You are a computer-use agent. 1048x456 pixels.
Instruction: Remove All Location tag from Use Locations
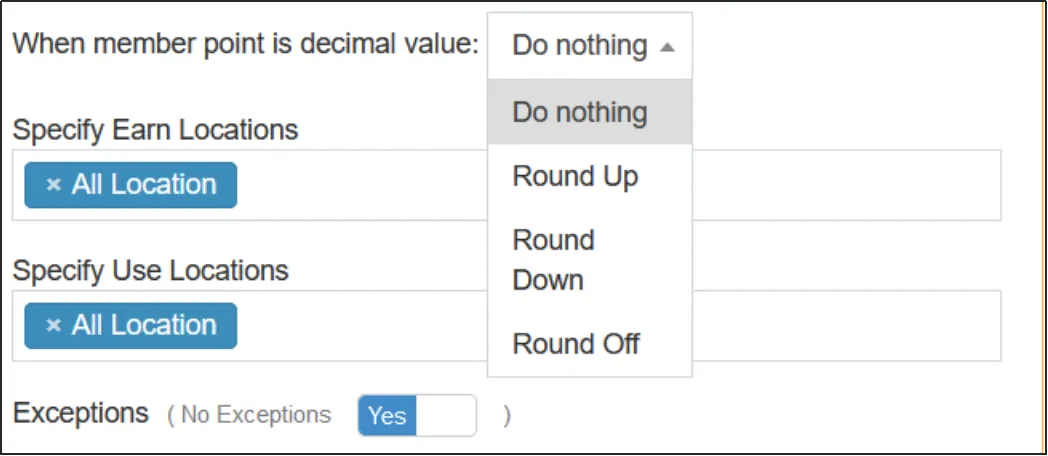point(54,326)
